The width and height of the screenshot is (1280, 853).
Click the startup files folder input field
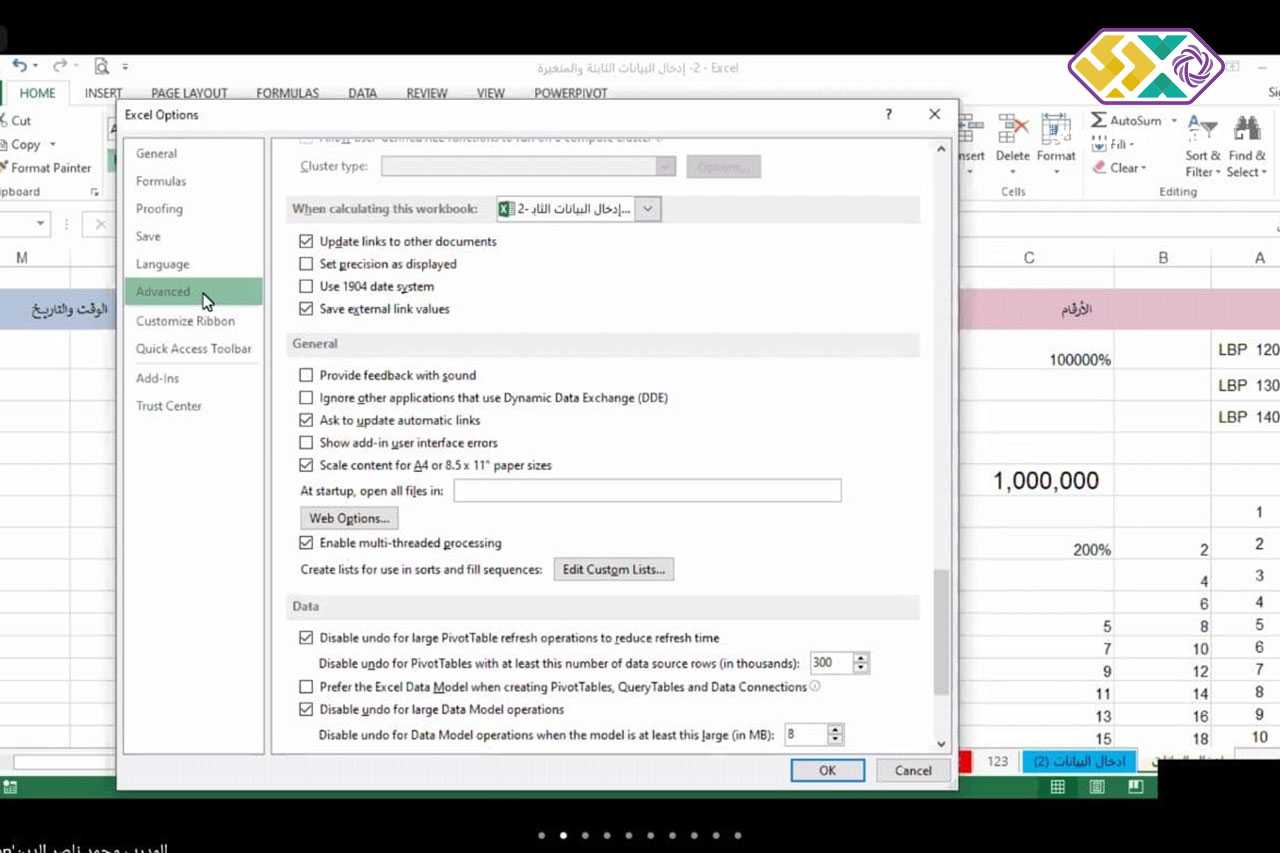(x=647, y=491)
